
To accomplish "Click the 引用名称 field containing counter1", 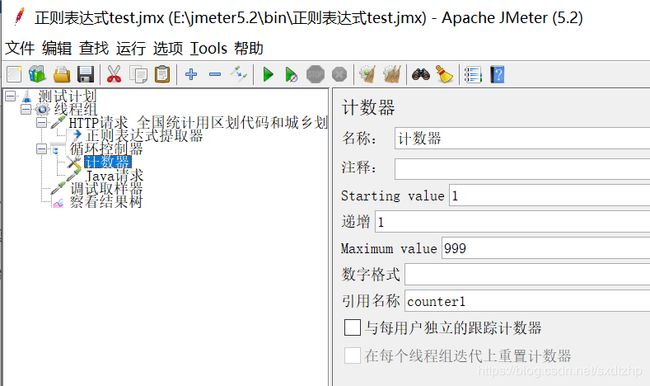I will point(527,301).
